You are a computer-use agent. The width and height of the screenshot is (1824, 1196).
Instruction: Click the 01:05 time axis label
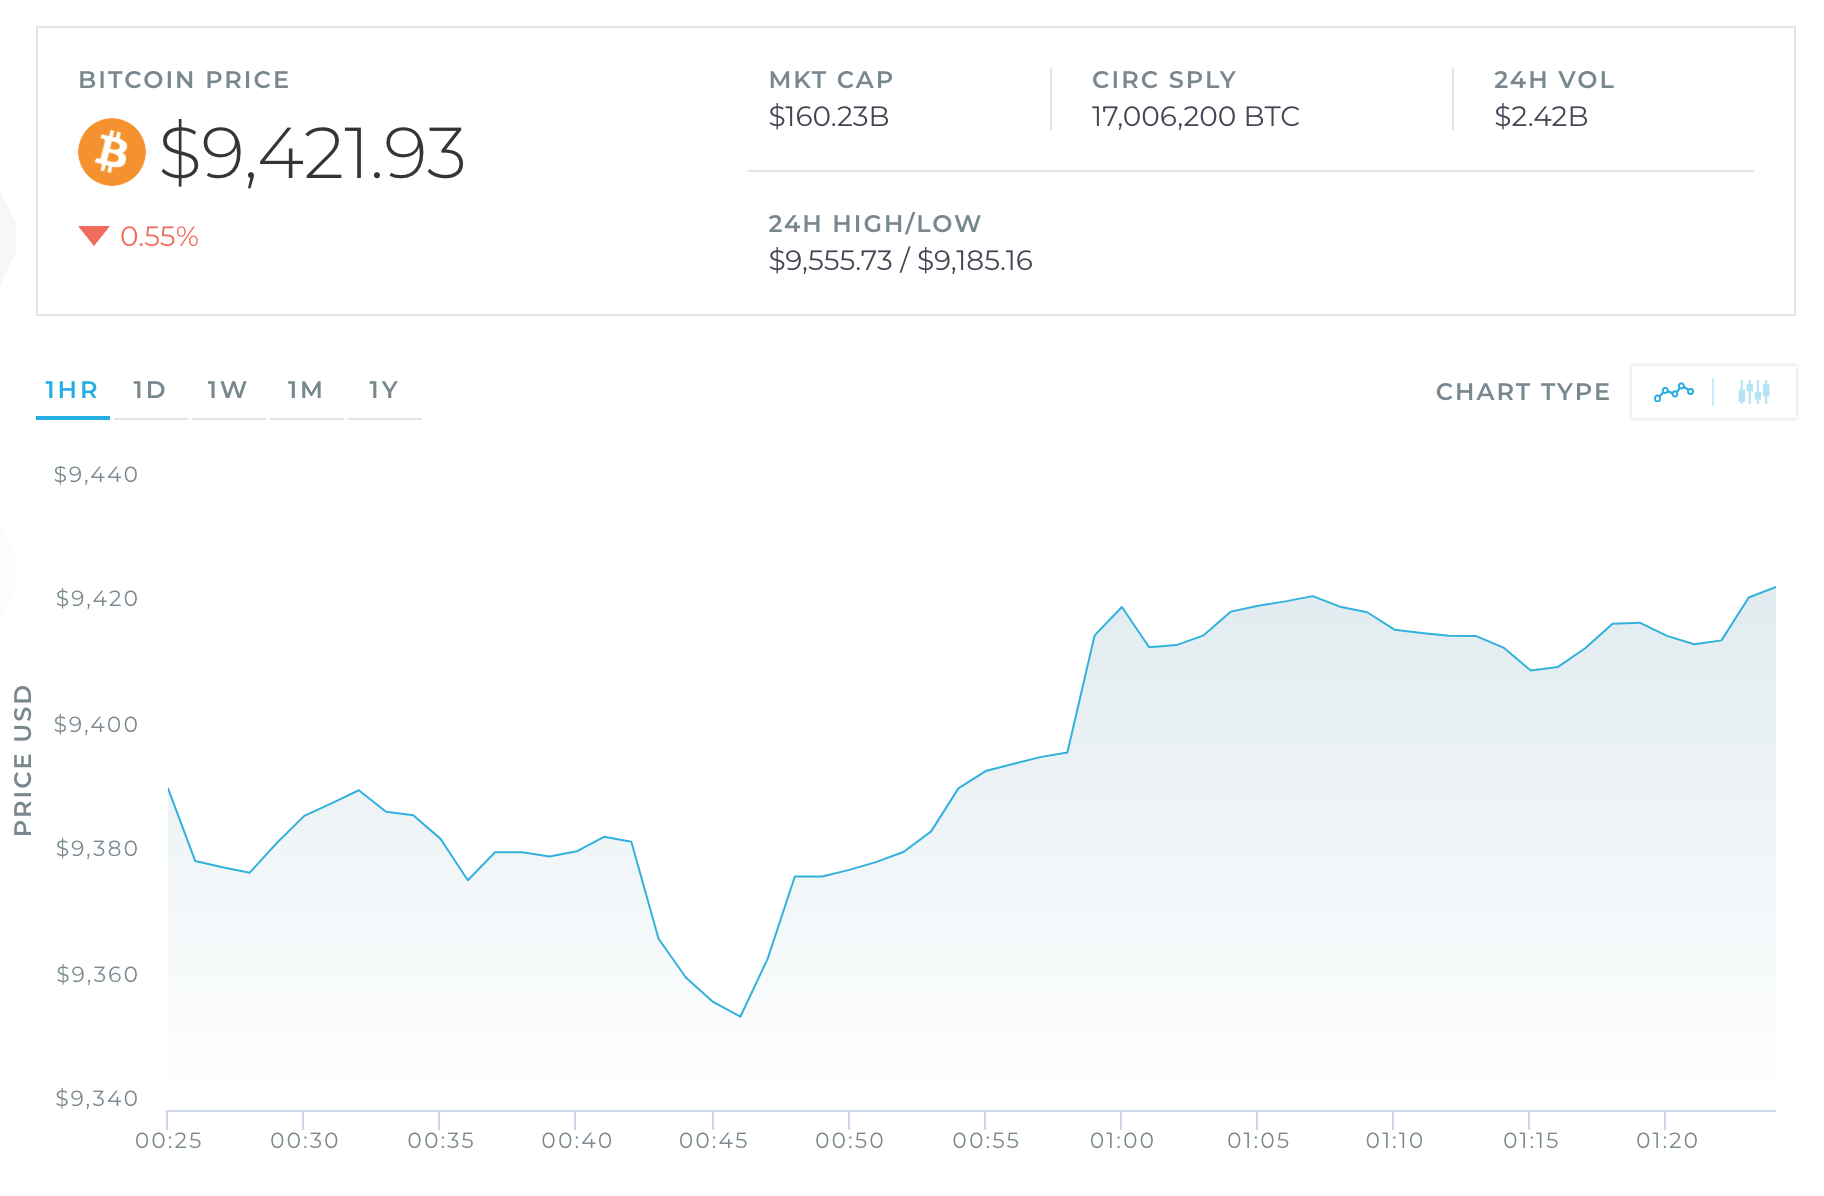coord(1258,1141)
